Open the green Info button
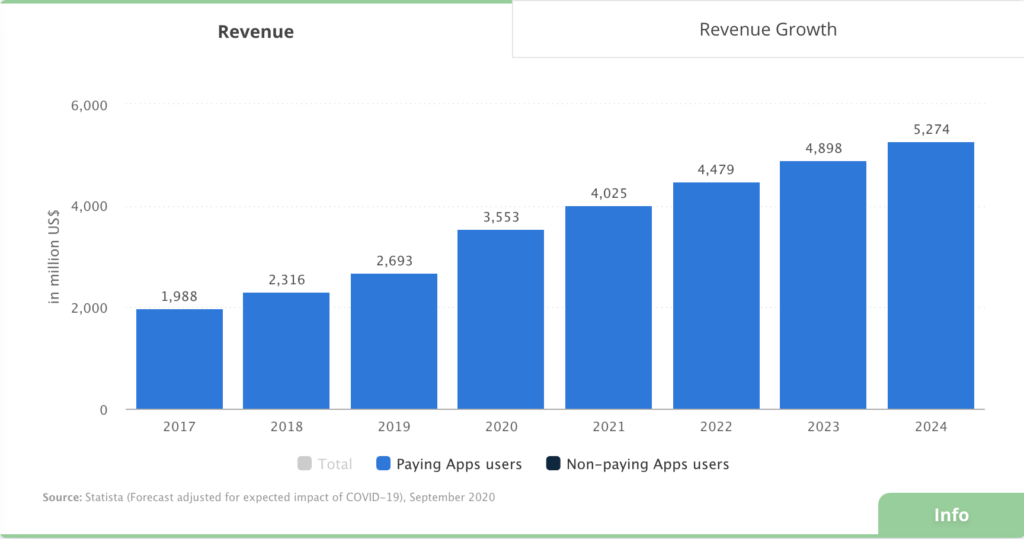The height and width of the screenshot is (539, 1024). pyautogui.click(x=950, y=514)
